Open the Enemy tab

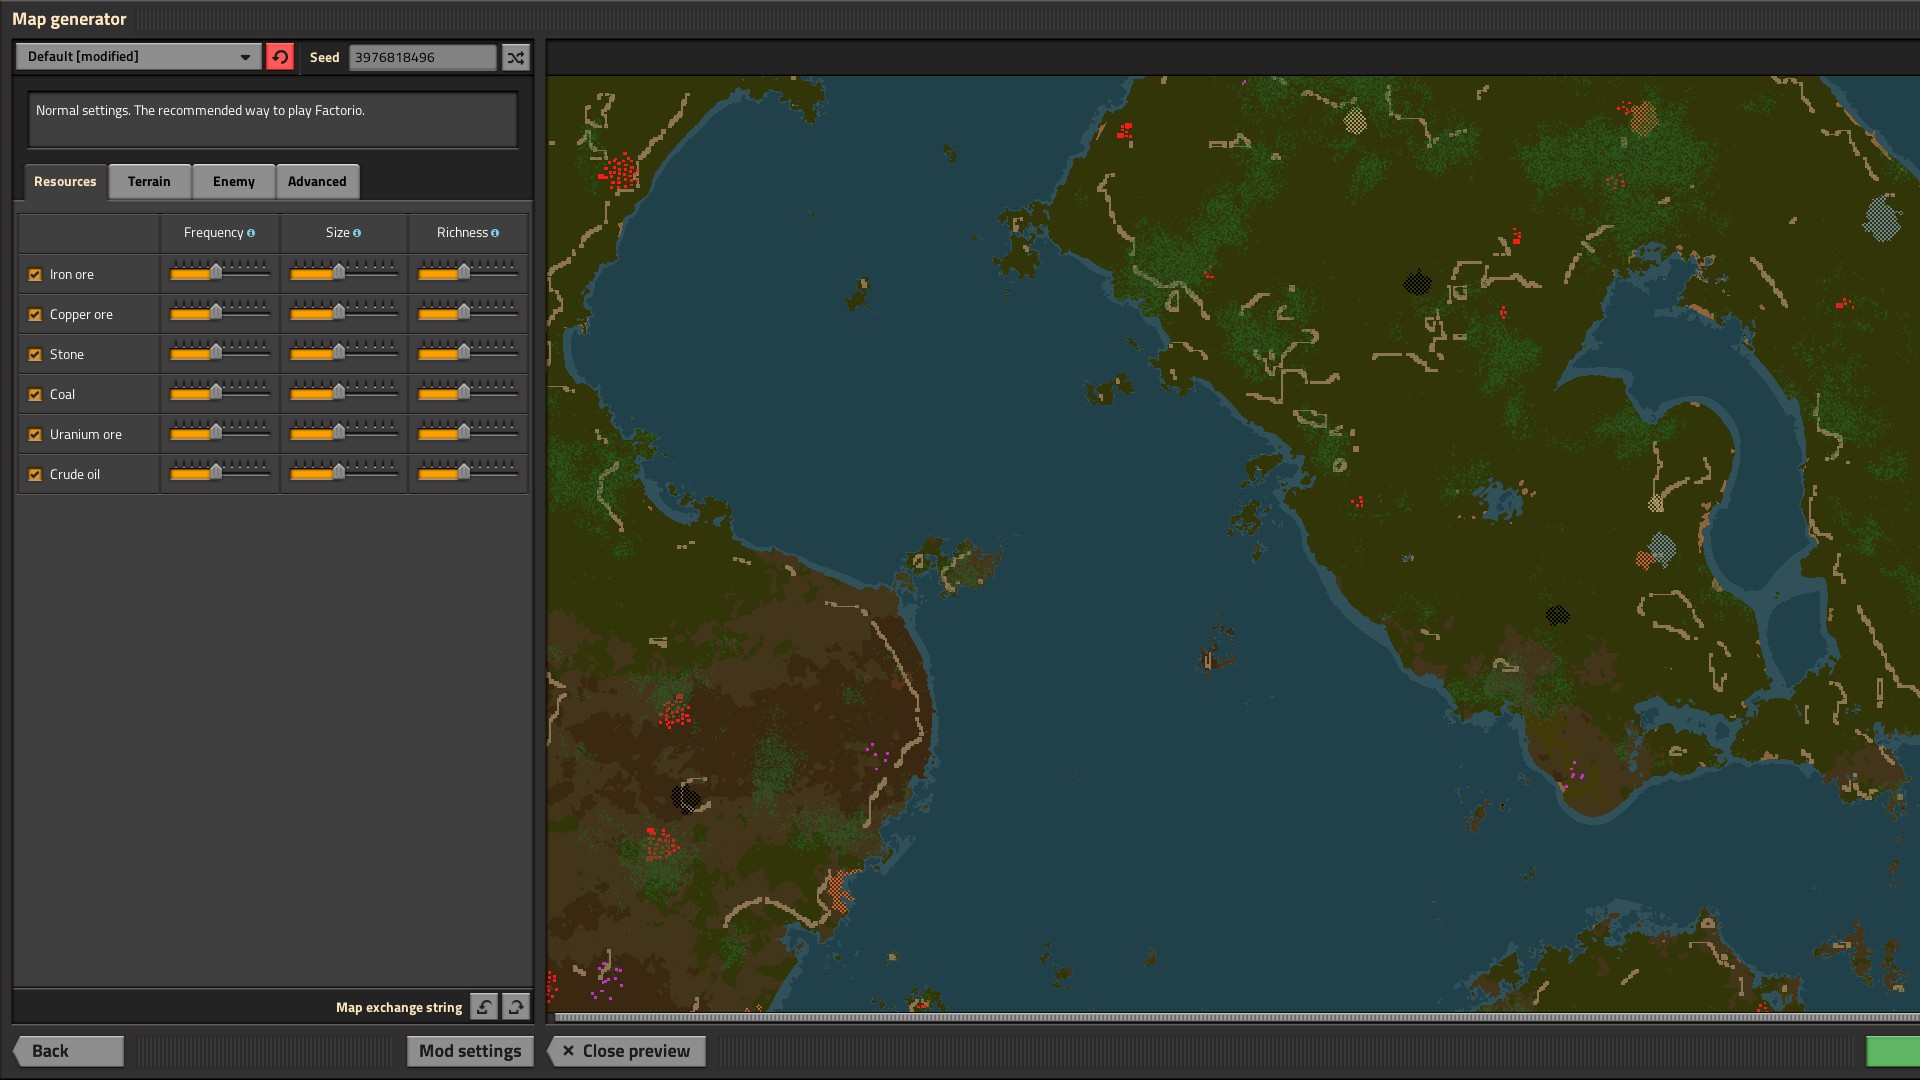point(234,181)
